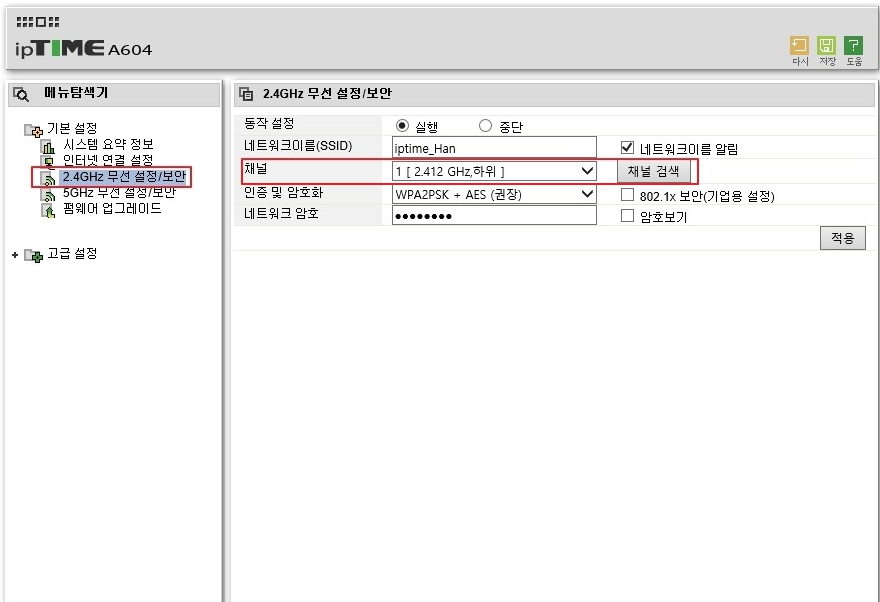Click the 다시 refresh icon
This screenshot has height=602, width=880.
[x=799, y=45]
